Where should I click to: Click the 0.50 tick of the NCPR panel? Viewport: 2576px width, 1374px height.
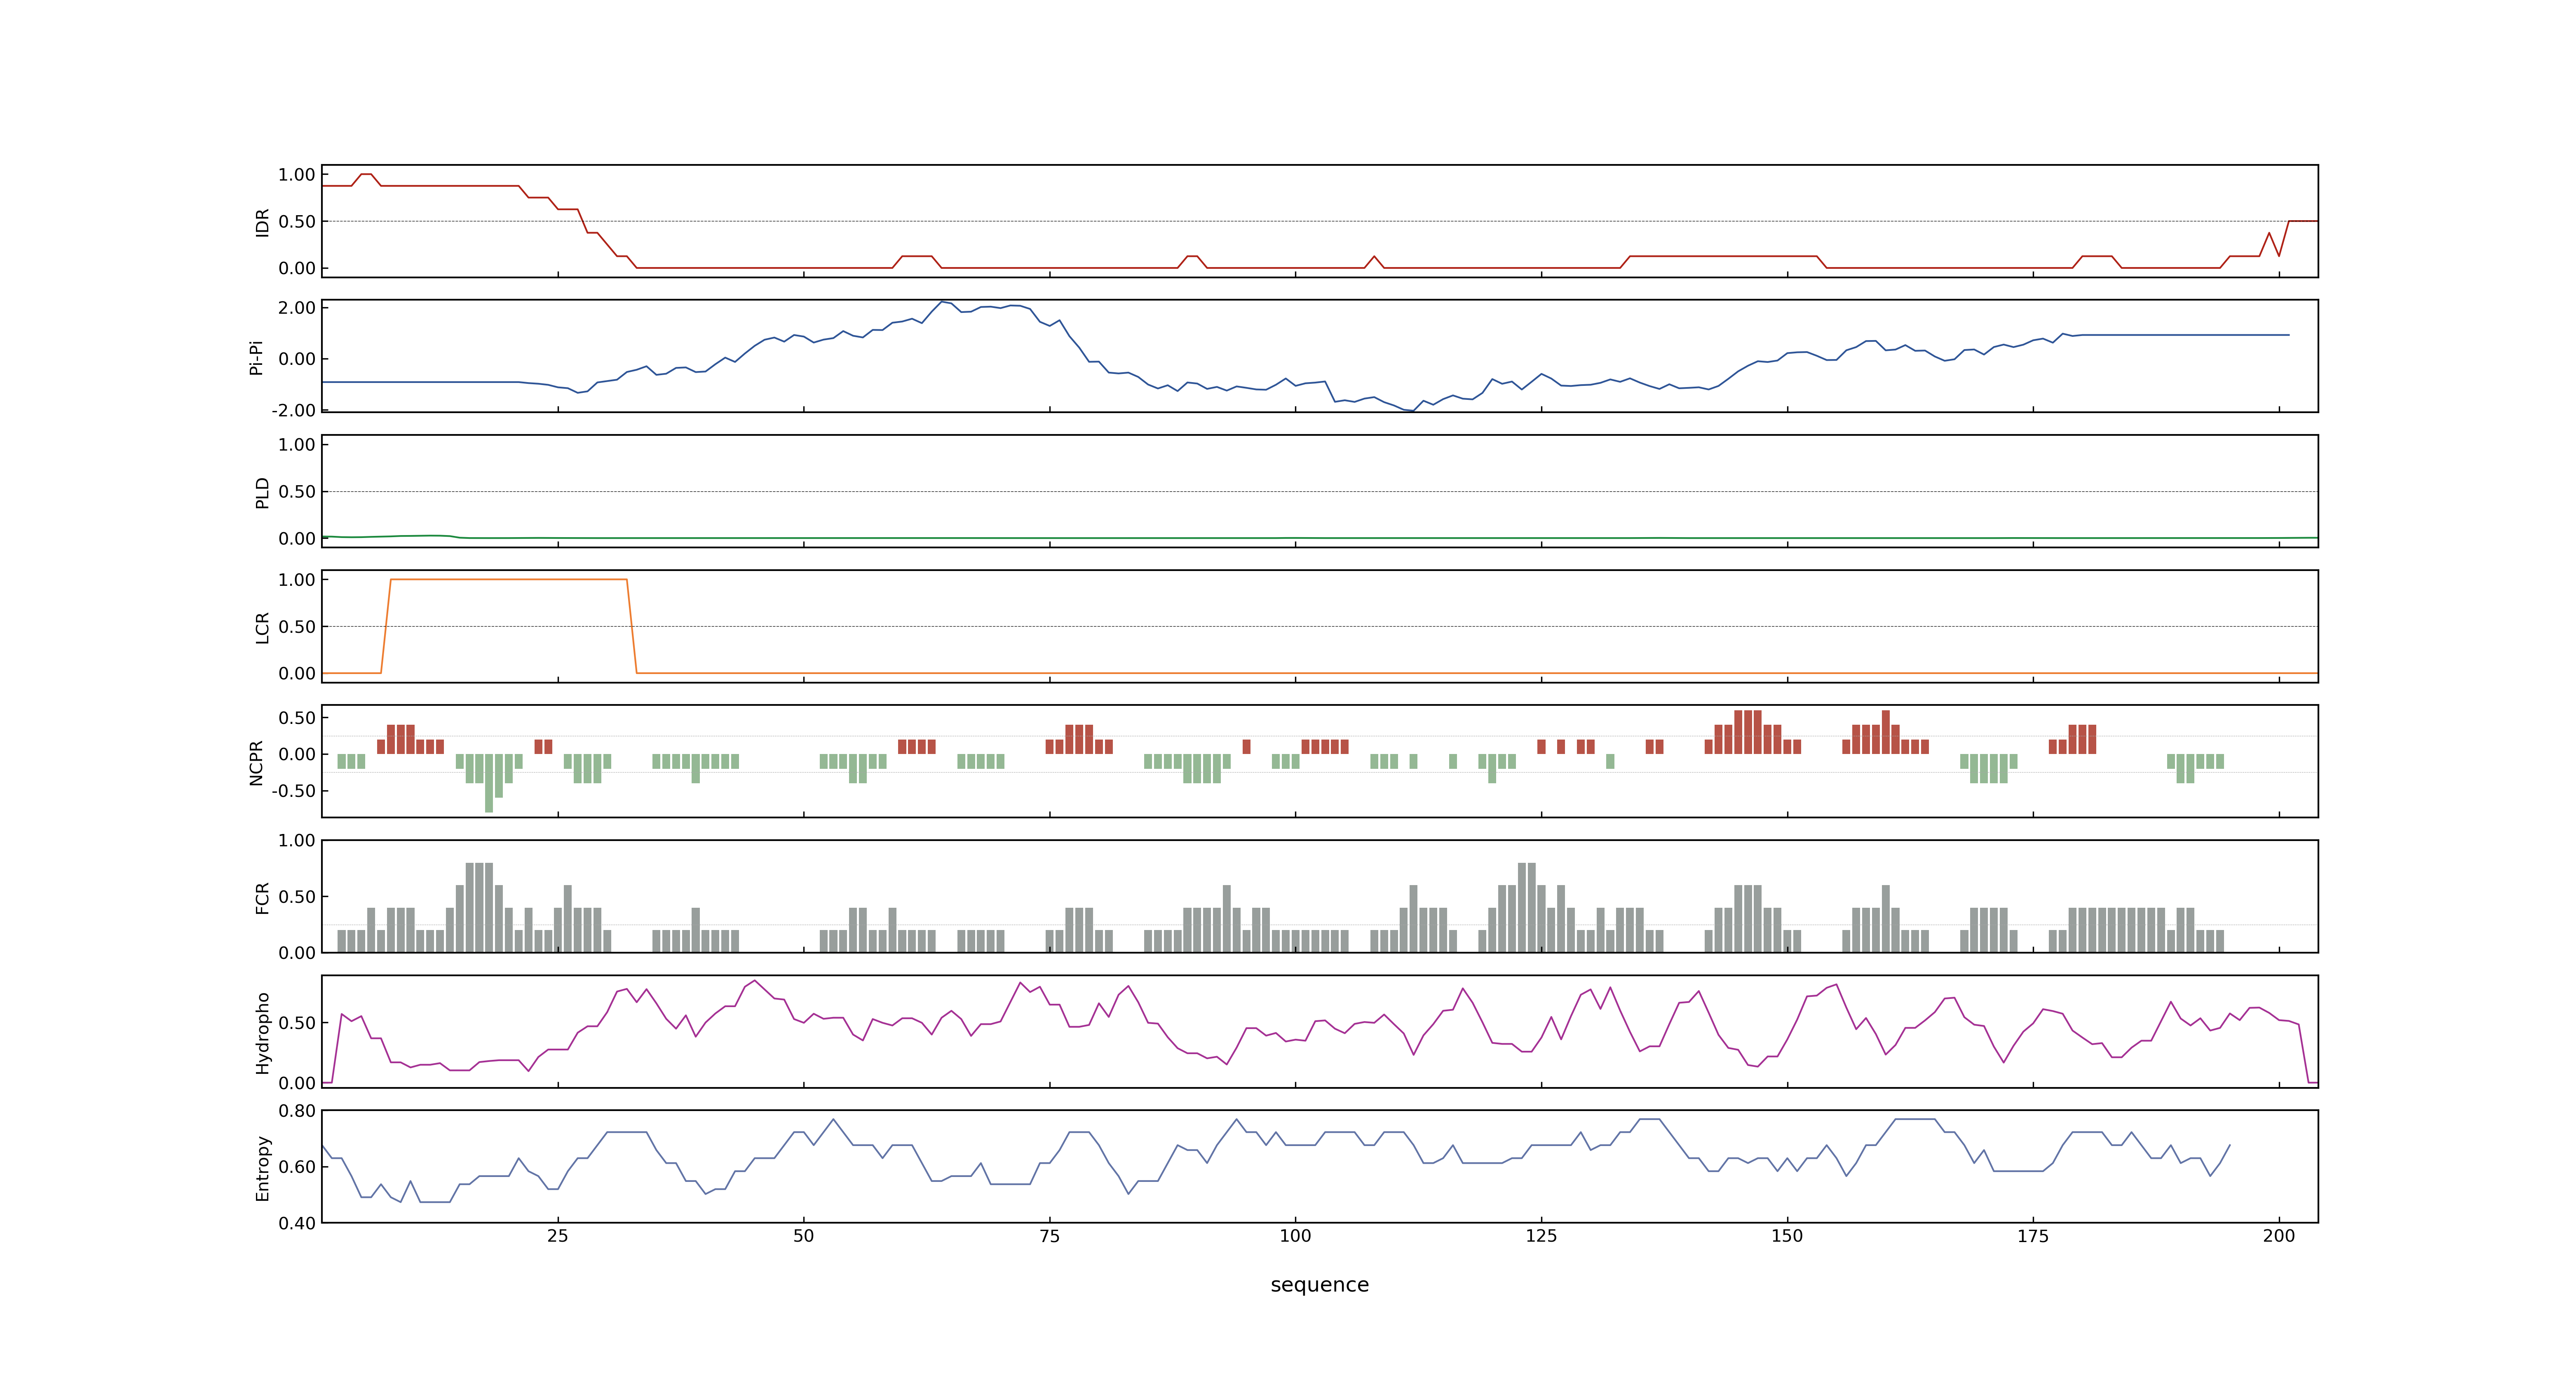297,718
